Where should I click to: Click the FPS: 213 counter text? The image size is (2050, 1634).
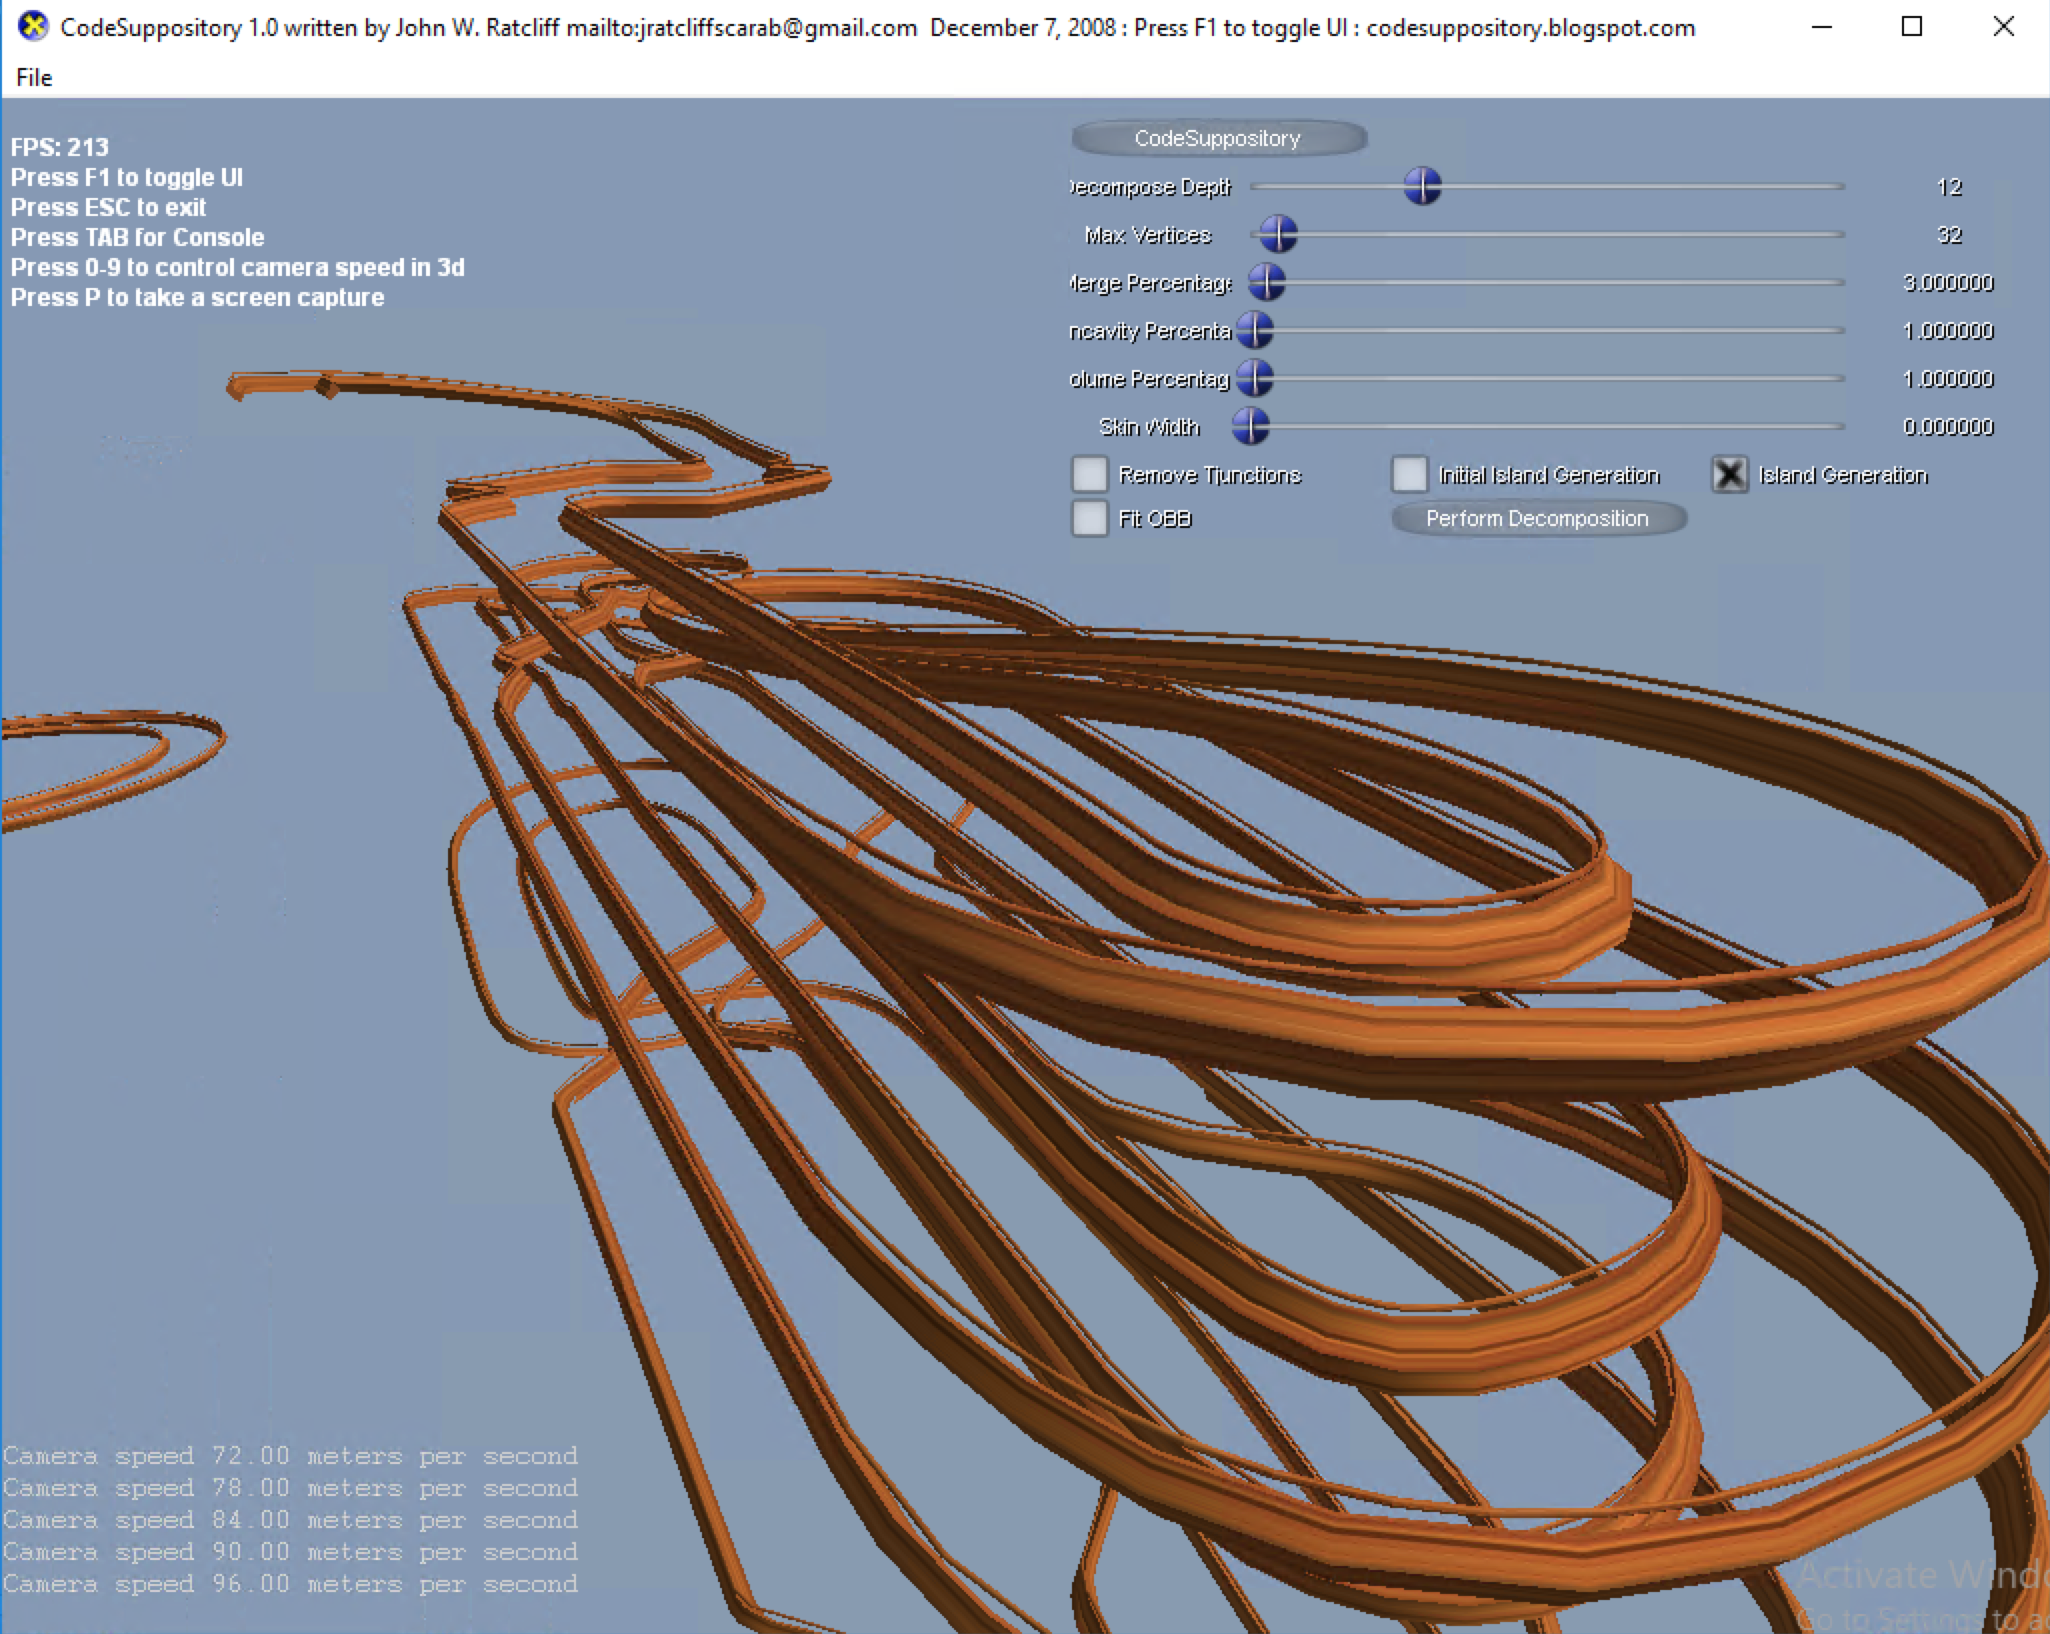pos(59,147)
